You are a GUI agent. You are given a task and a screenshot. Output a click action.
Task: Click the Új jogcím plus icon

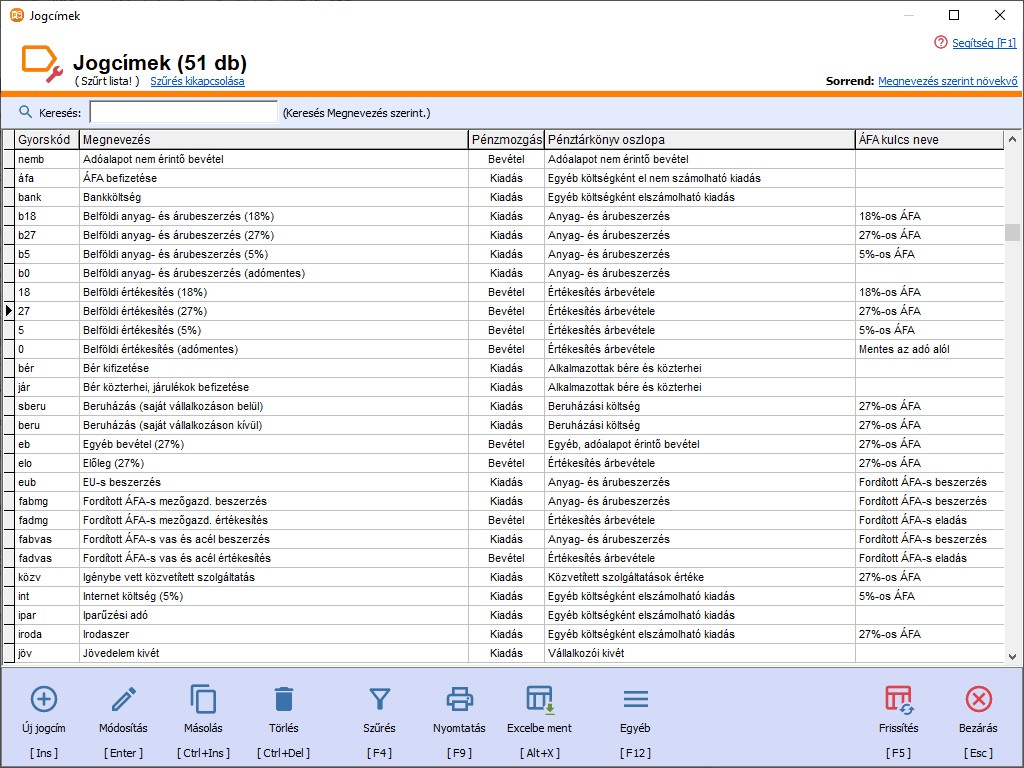click(44, 699)
